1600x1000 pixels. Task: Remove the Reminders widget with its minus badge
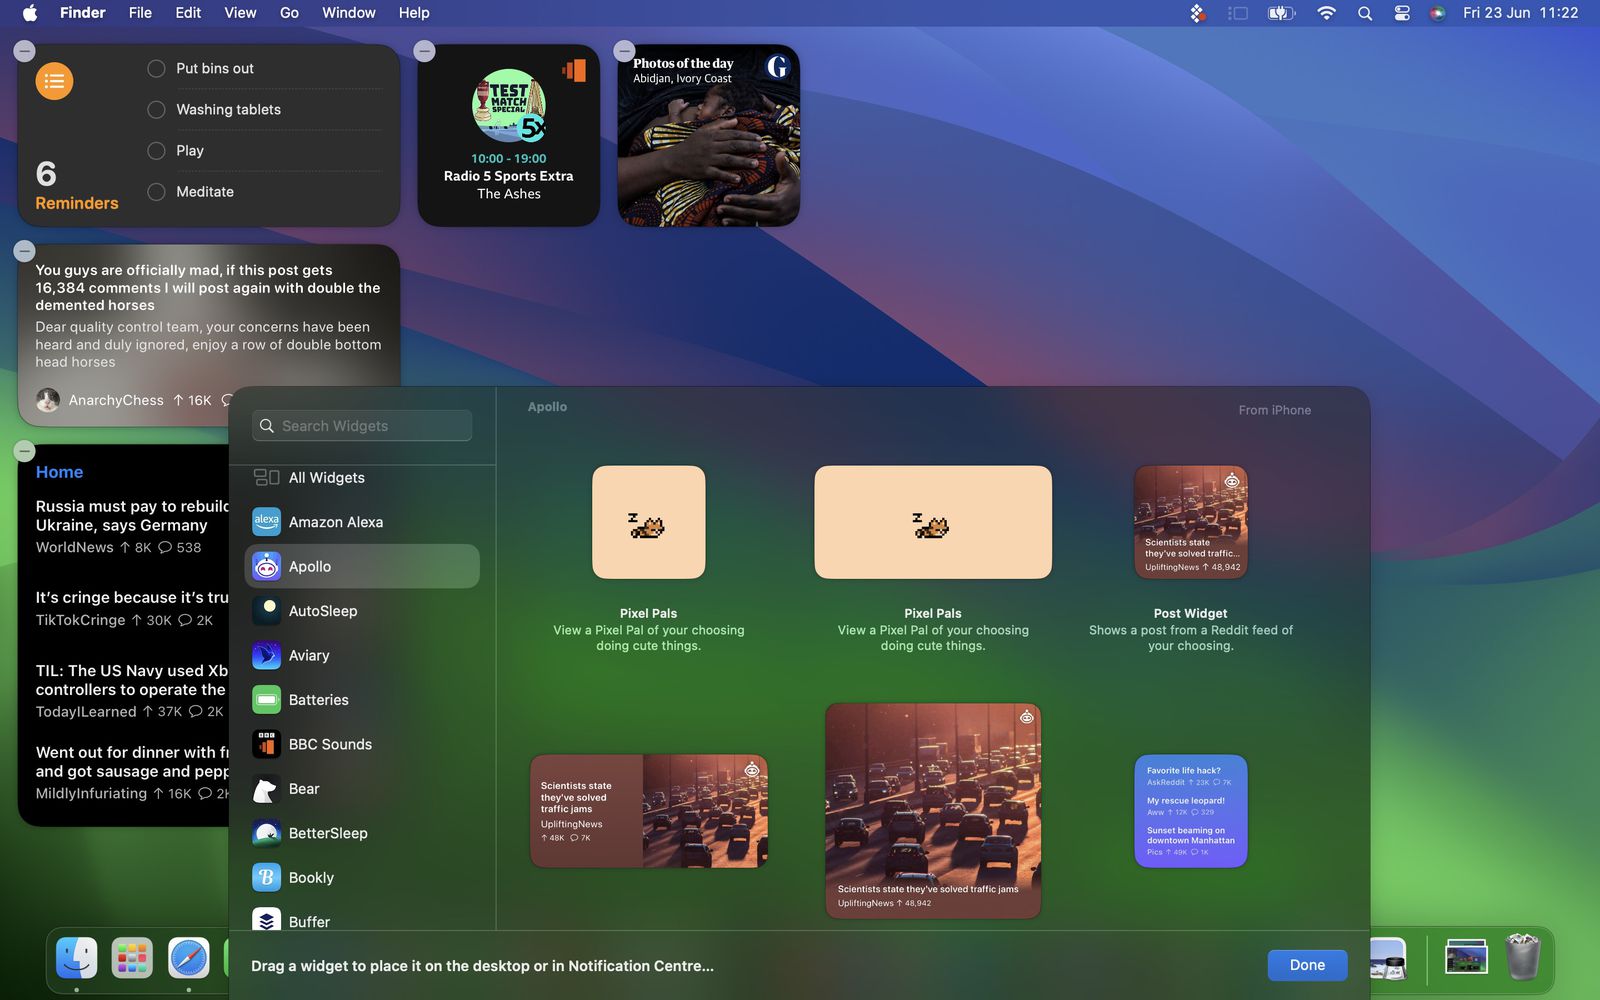(24, 50)
